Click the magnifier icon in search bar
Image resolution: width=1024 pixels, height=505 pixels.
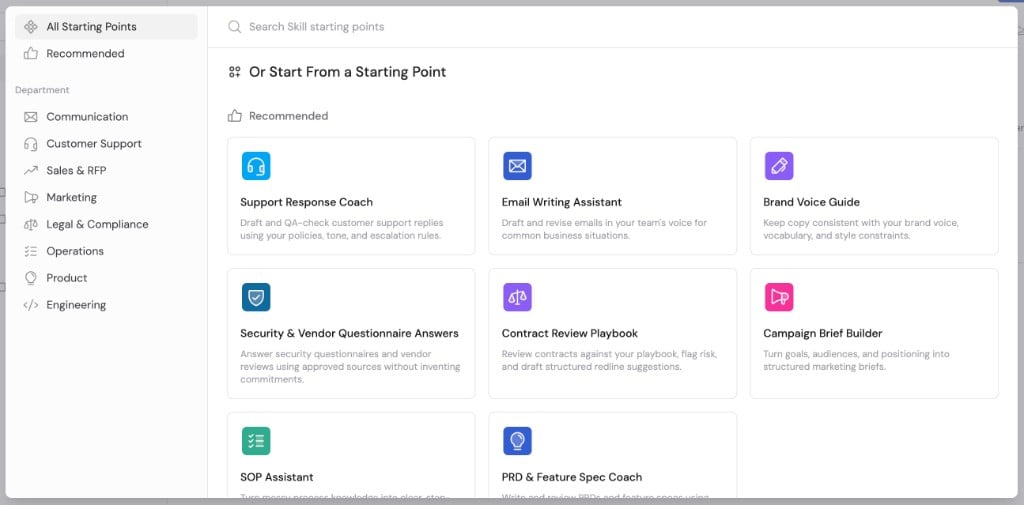pos(234,27)
